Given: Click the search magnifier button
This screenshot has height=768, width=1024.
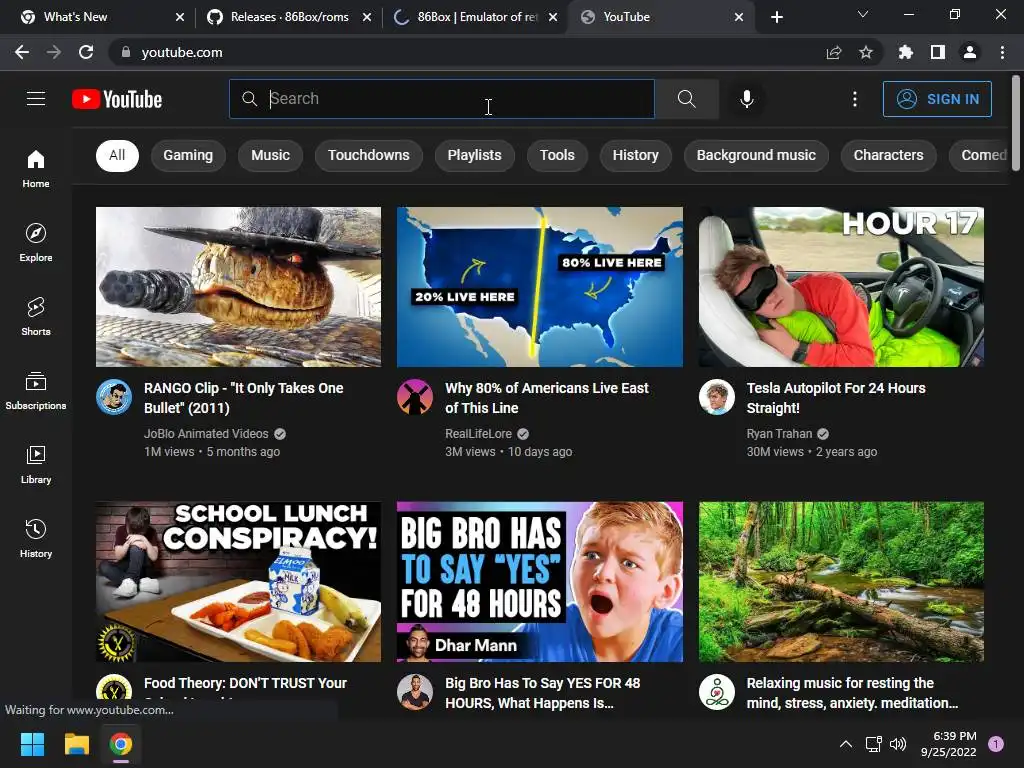Looking at the screenshot, I should click(x=686, y=99).
